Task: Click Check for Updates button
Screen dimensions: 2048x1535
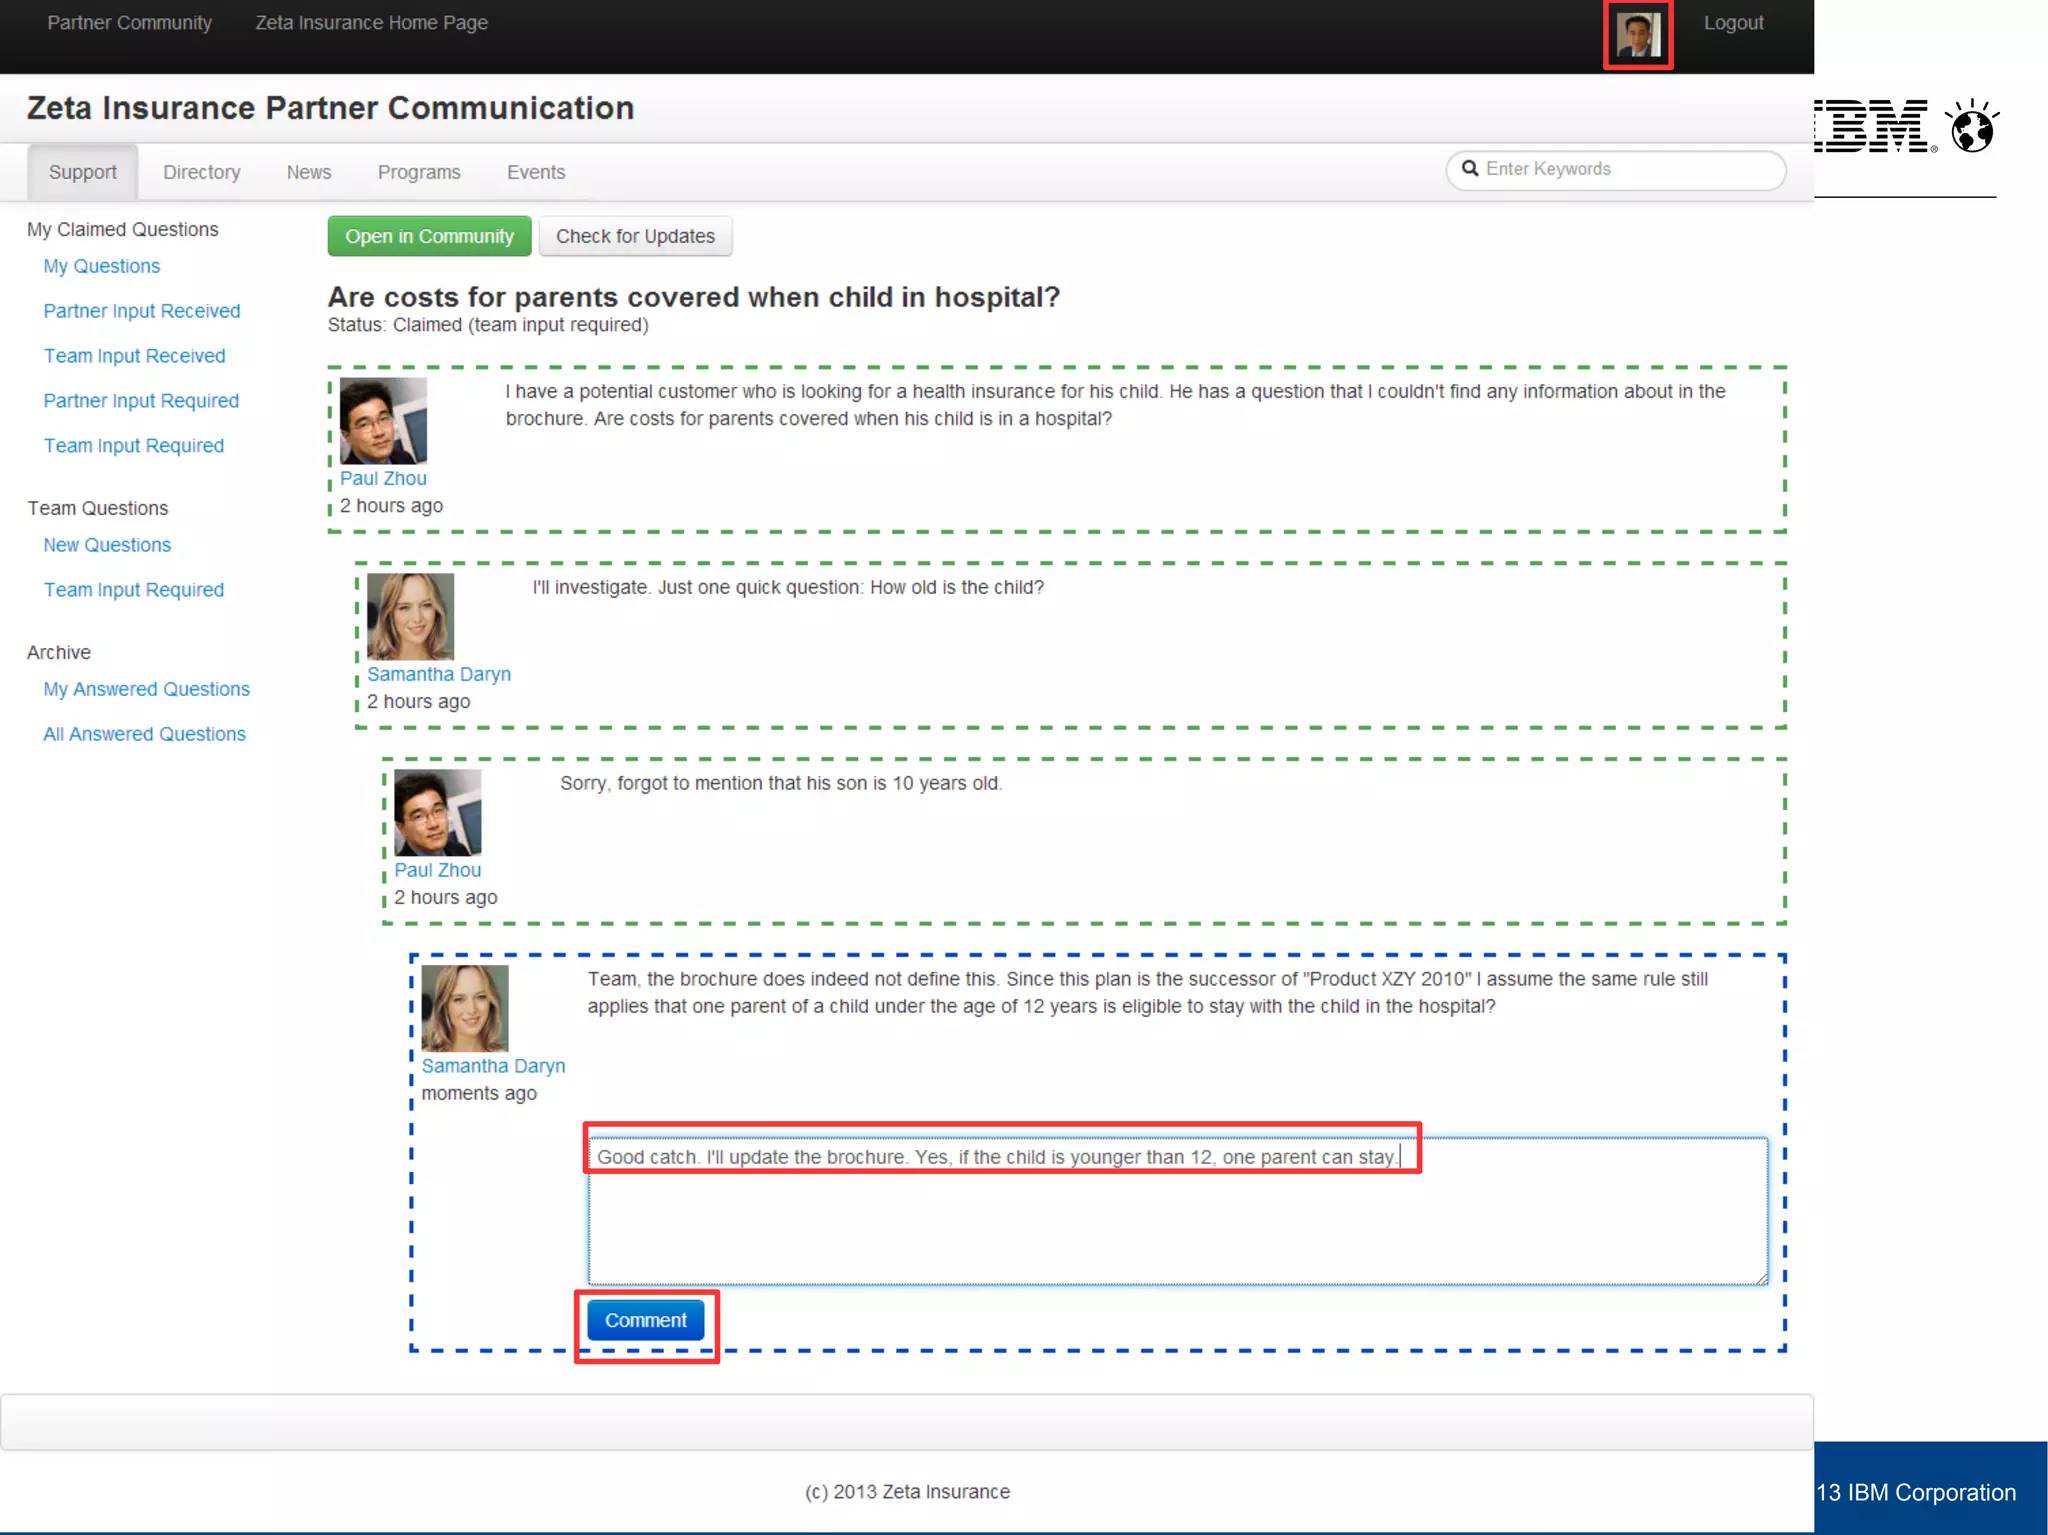Action: (635, 237)
